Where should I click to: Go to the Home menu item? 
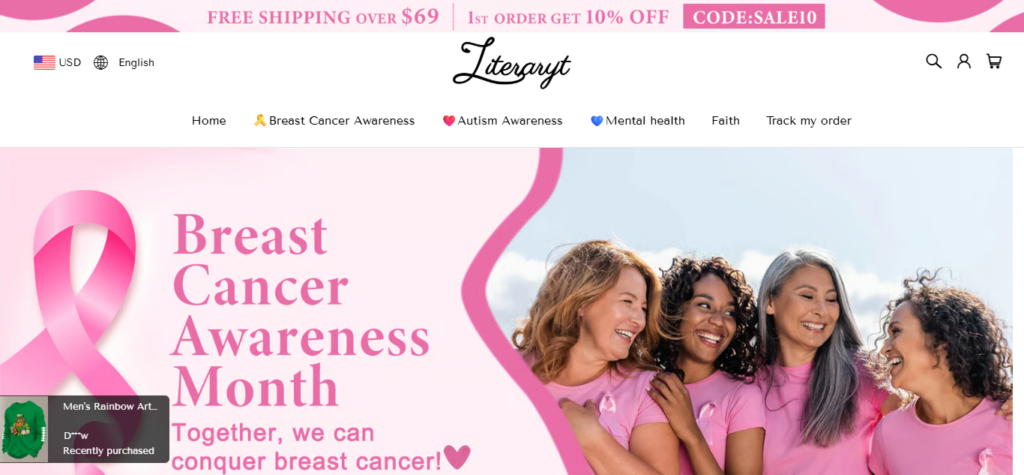tap(209, 121)
